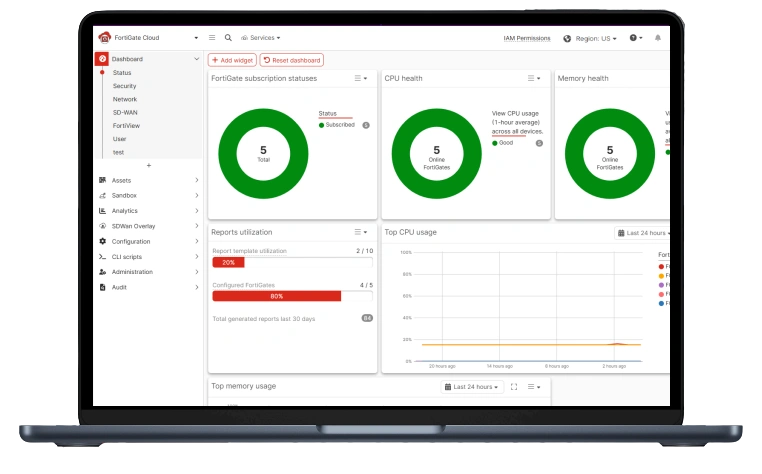The width and height of the screenshot is (762, 474).
Task: Click the Add widget button
Action: pyautogui.click(x=231, y=60)
